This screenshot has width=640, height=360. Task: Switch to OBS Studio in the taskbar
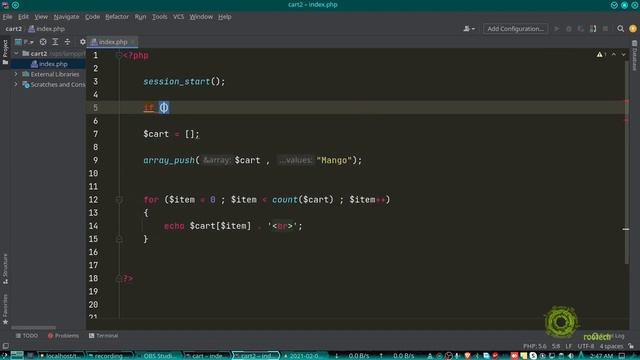coord(158,356)
